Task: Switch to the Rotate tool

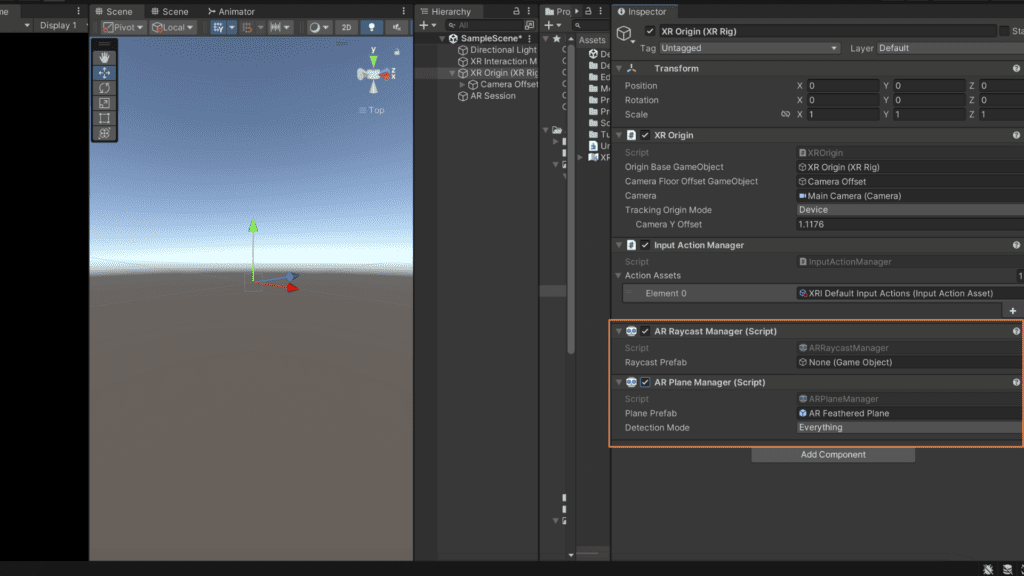Action: 104,87
